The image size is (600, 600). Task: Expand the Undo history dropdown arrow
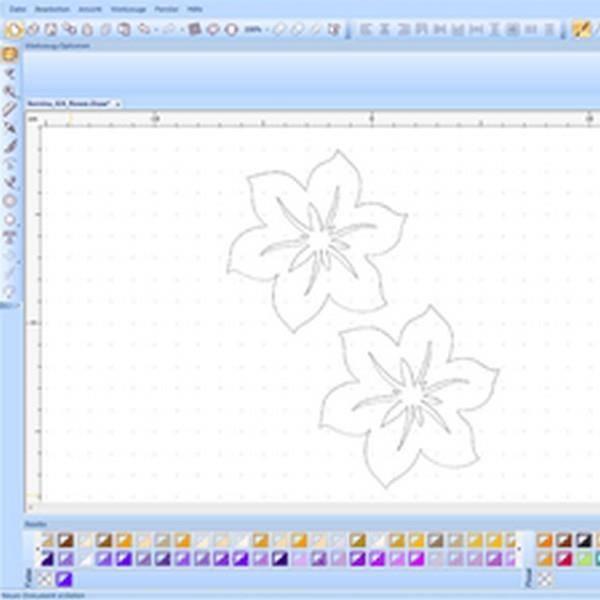pos(156,29)
